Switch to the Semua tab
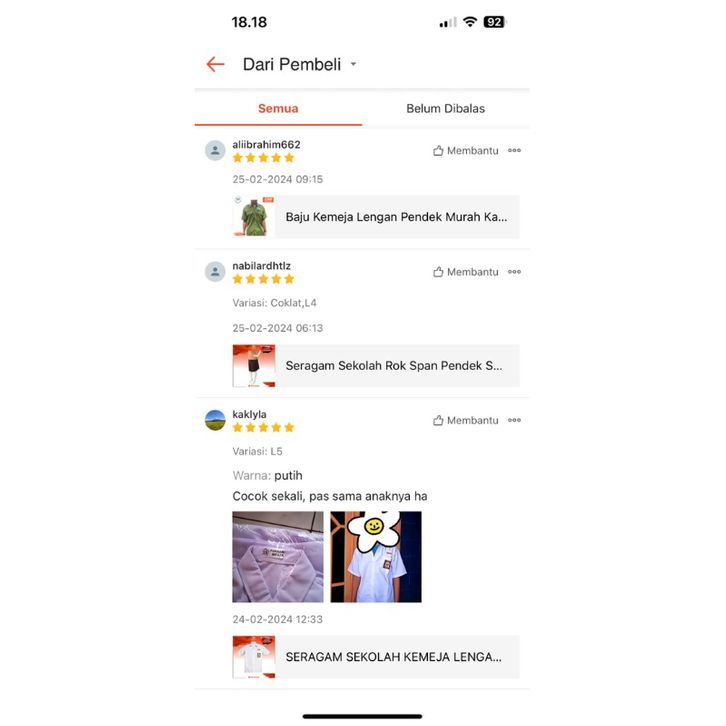Viewport: 726px width, 726px height. [x=278, y=108]
